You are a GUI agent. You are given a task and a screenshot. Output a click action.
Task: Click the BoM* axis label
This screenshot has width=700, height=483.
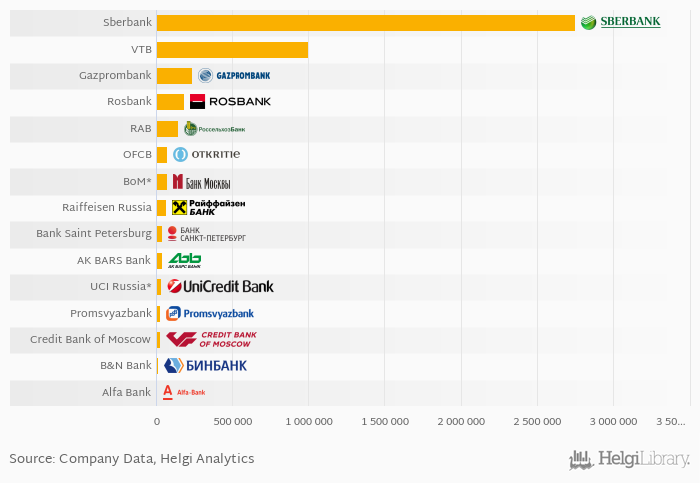pyautogui.click(x=137, y=181)
